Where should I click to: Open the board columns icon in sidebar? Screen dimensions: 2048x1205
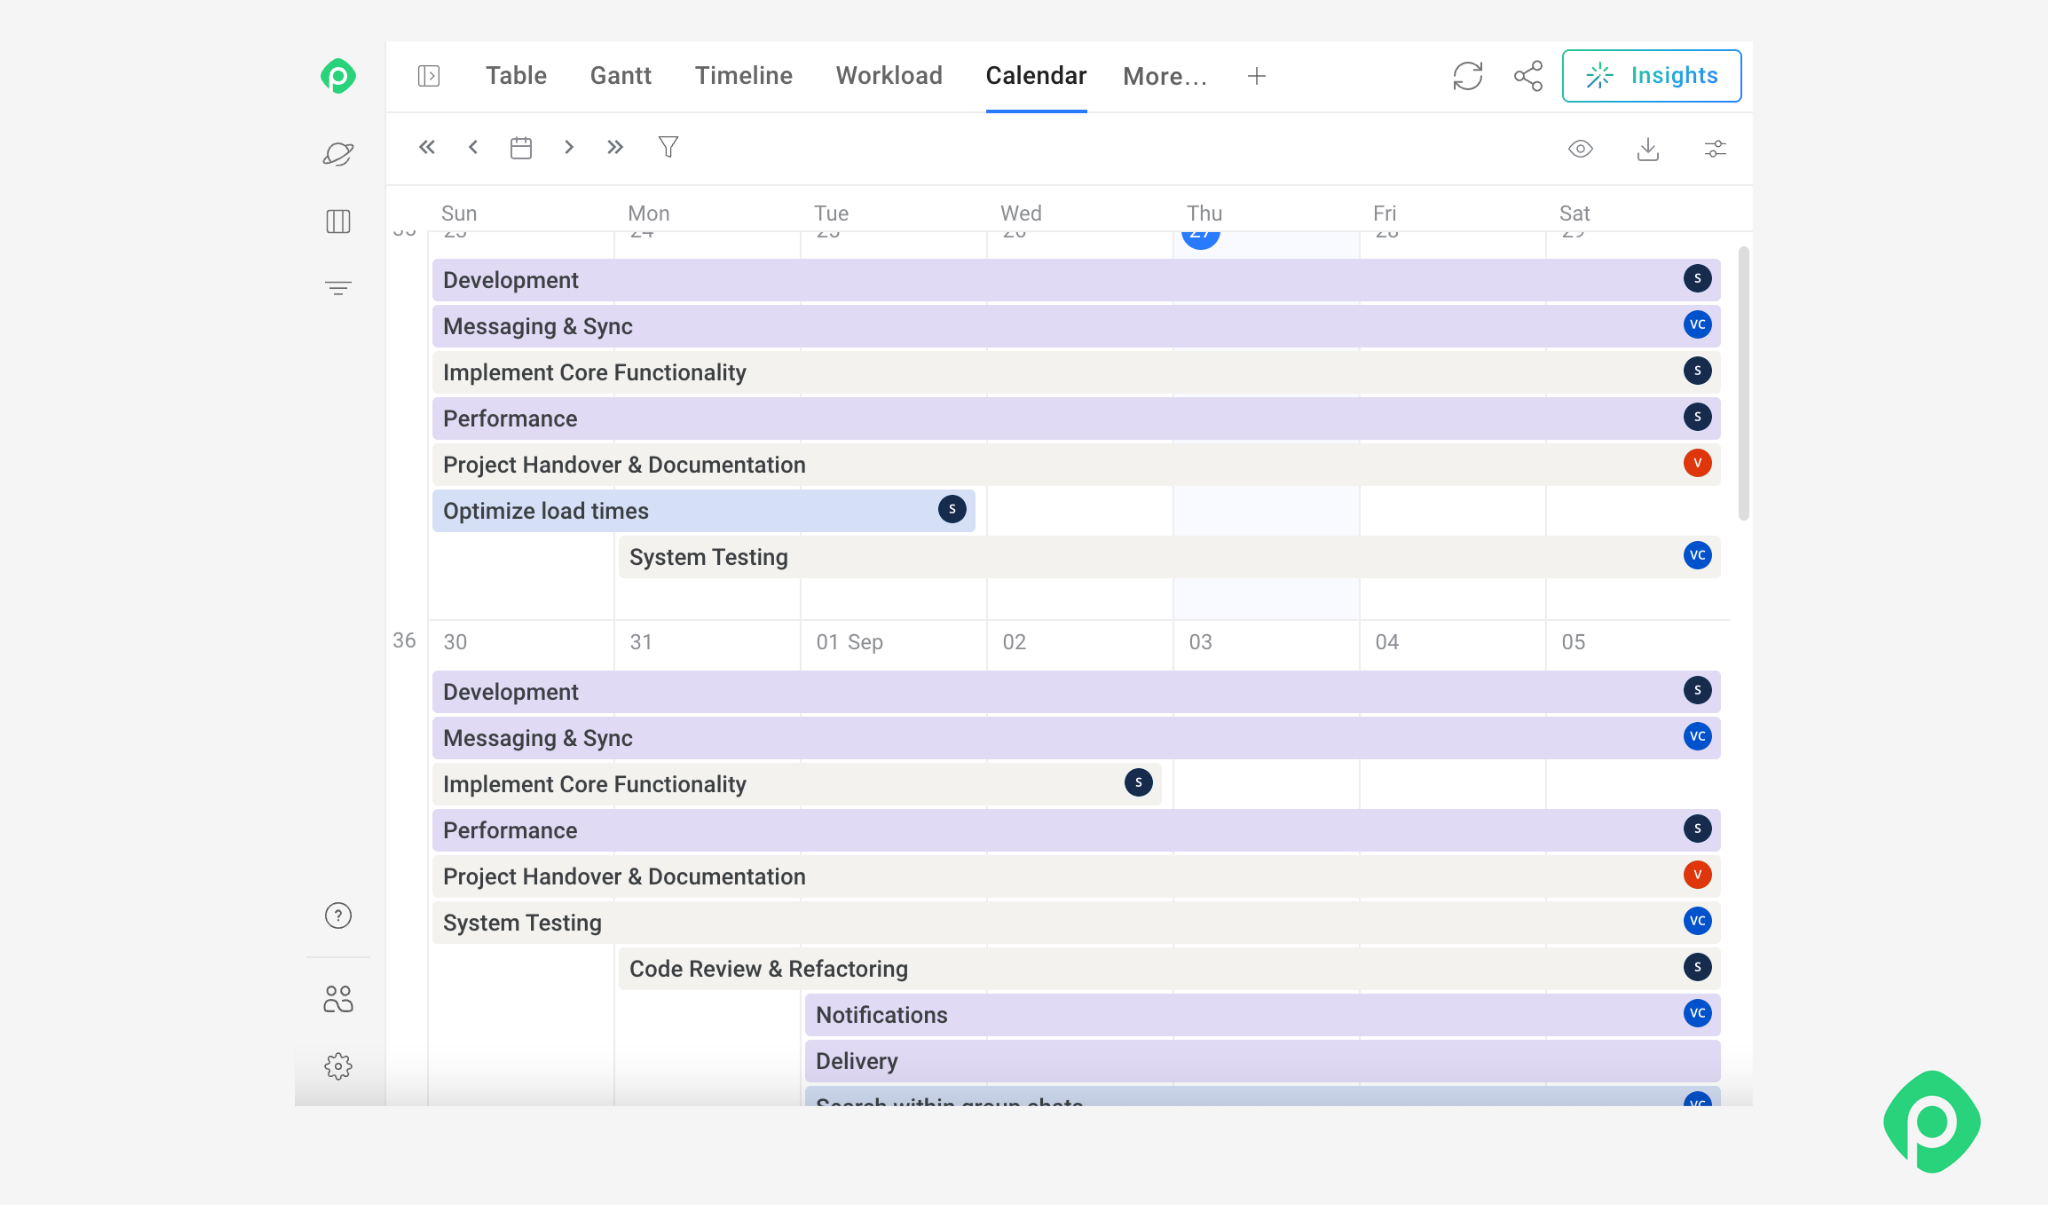coord(338,221)
